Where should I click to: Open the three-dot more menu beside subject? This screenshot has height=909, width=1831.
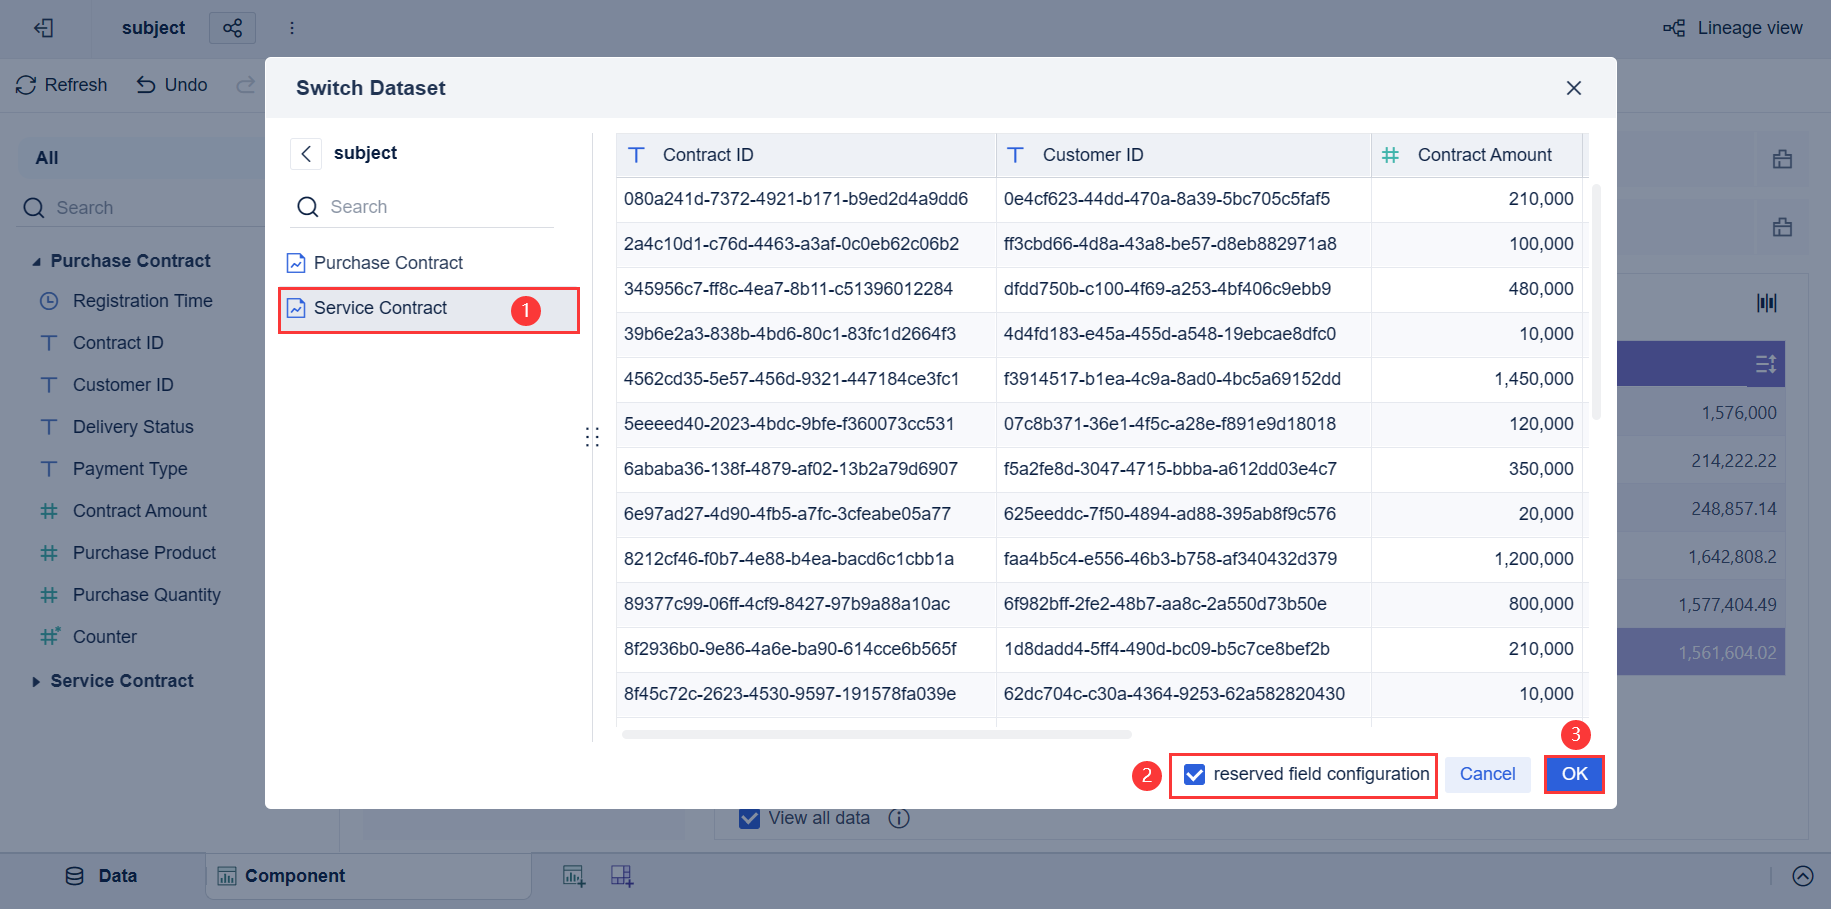click(291, 28)
